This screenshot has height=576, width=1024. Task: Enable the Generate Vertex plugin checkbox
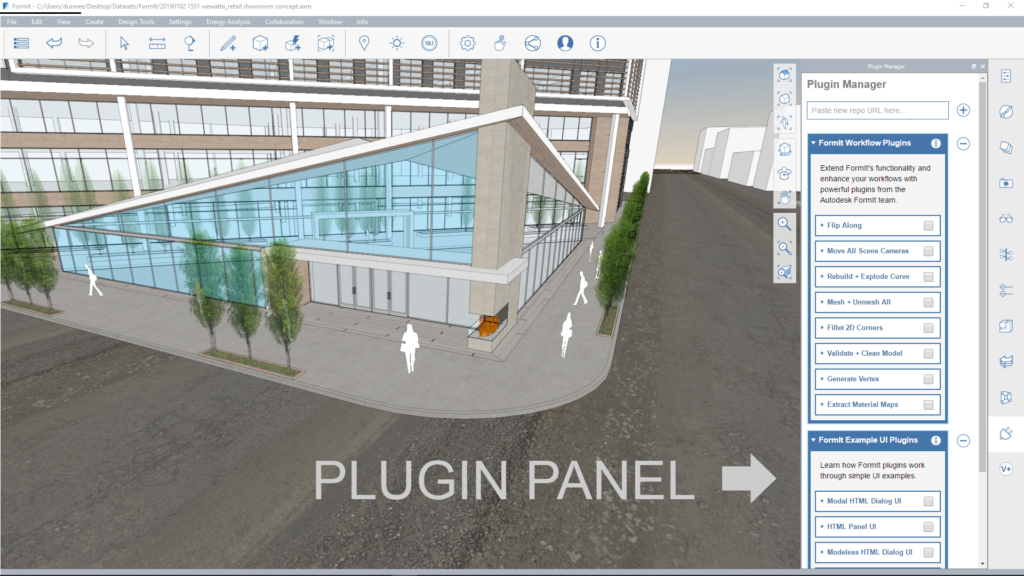[928, 379]
